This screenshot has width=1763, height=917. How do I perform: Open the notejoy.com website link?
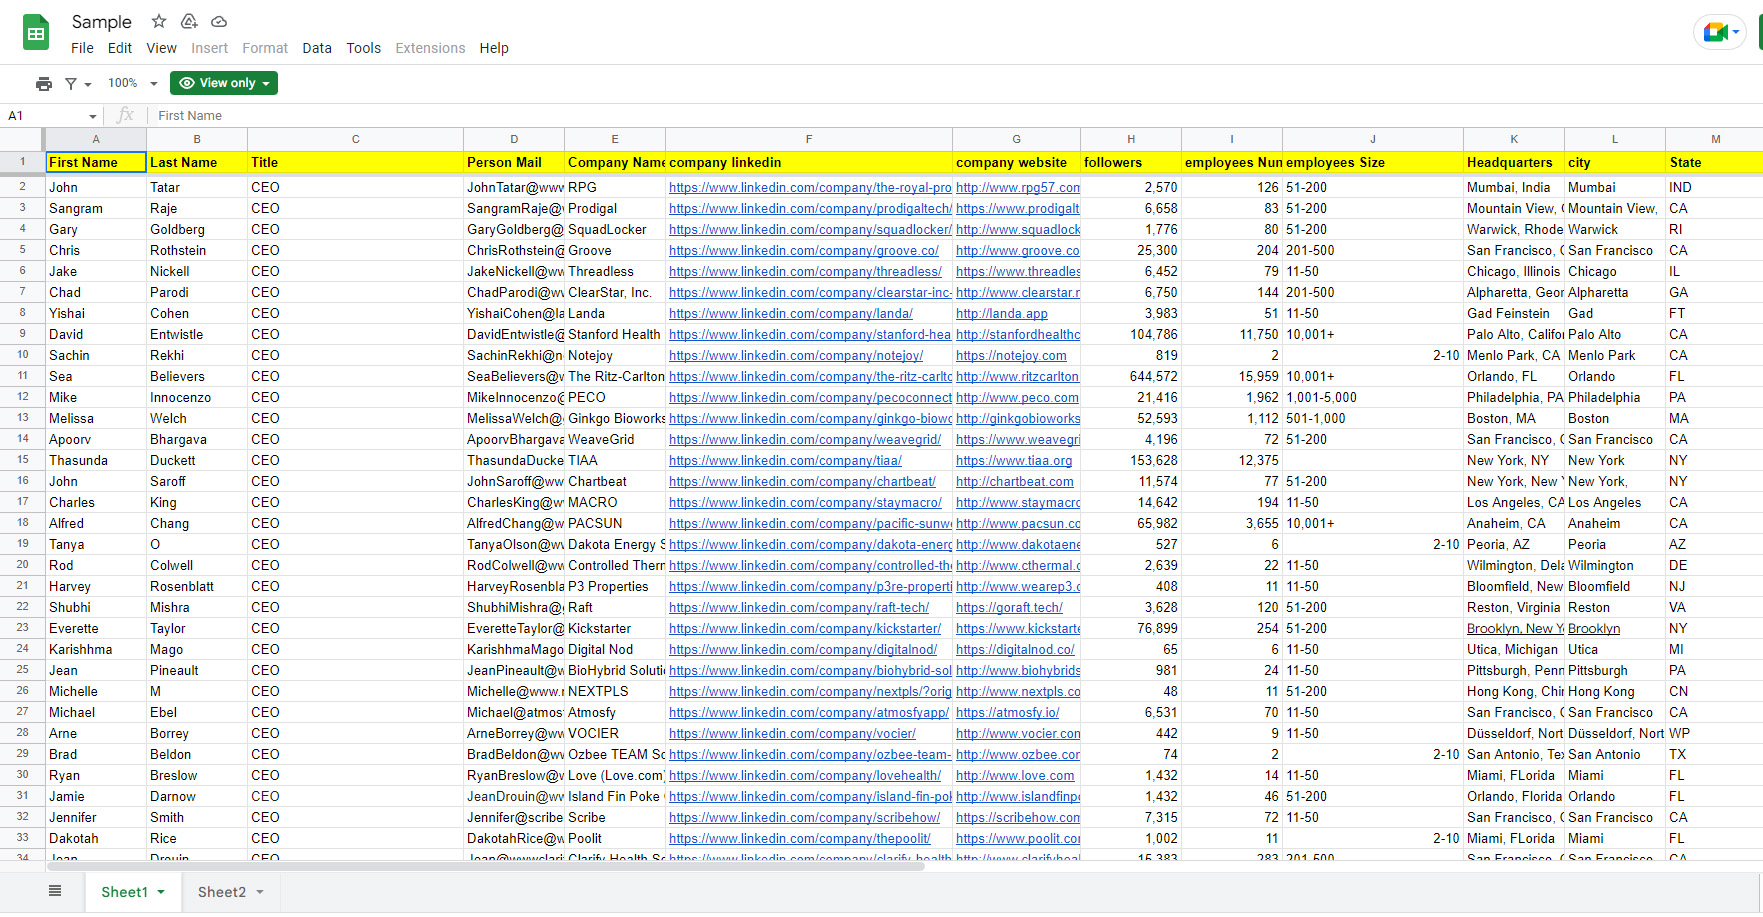[x=1011, y=355]
